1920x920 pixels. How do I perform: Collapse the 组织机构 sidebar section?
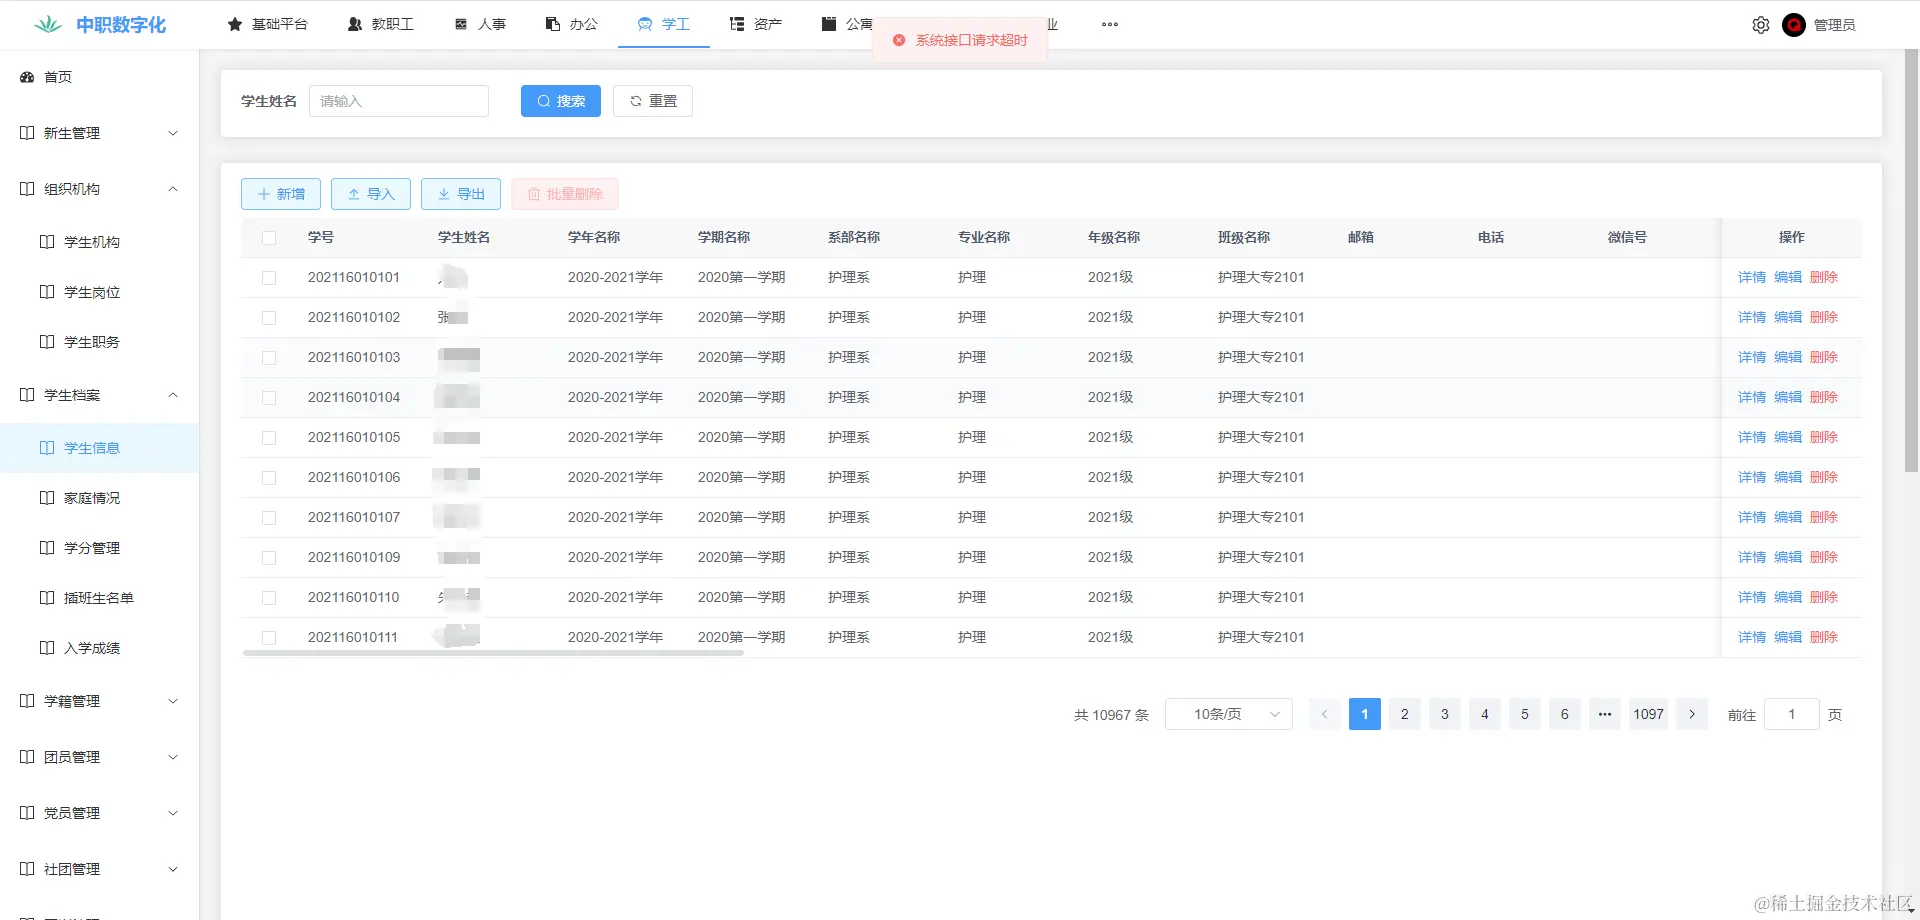coord(99,189)
